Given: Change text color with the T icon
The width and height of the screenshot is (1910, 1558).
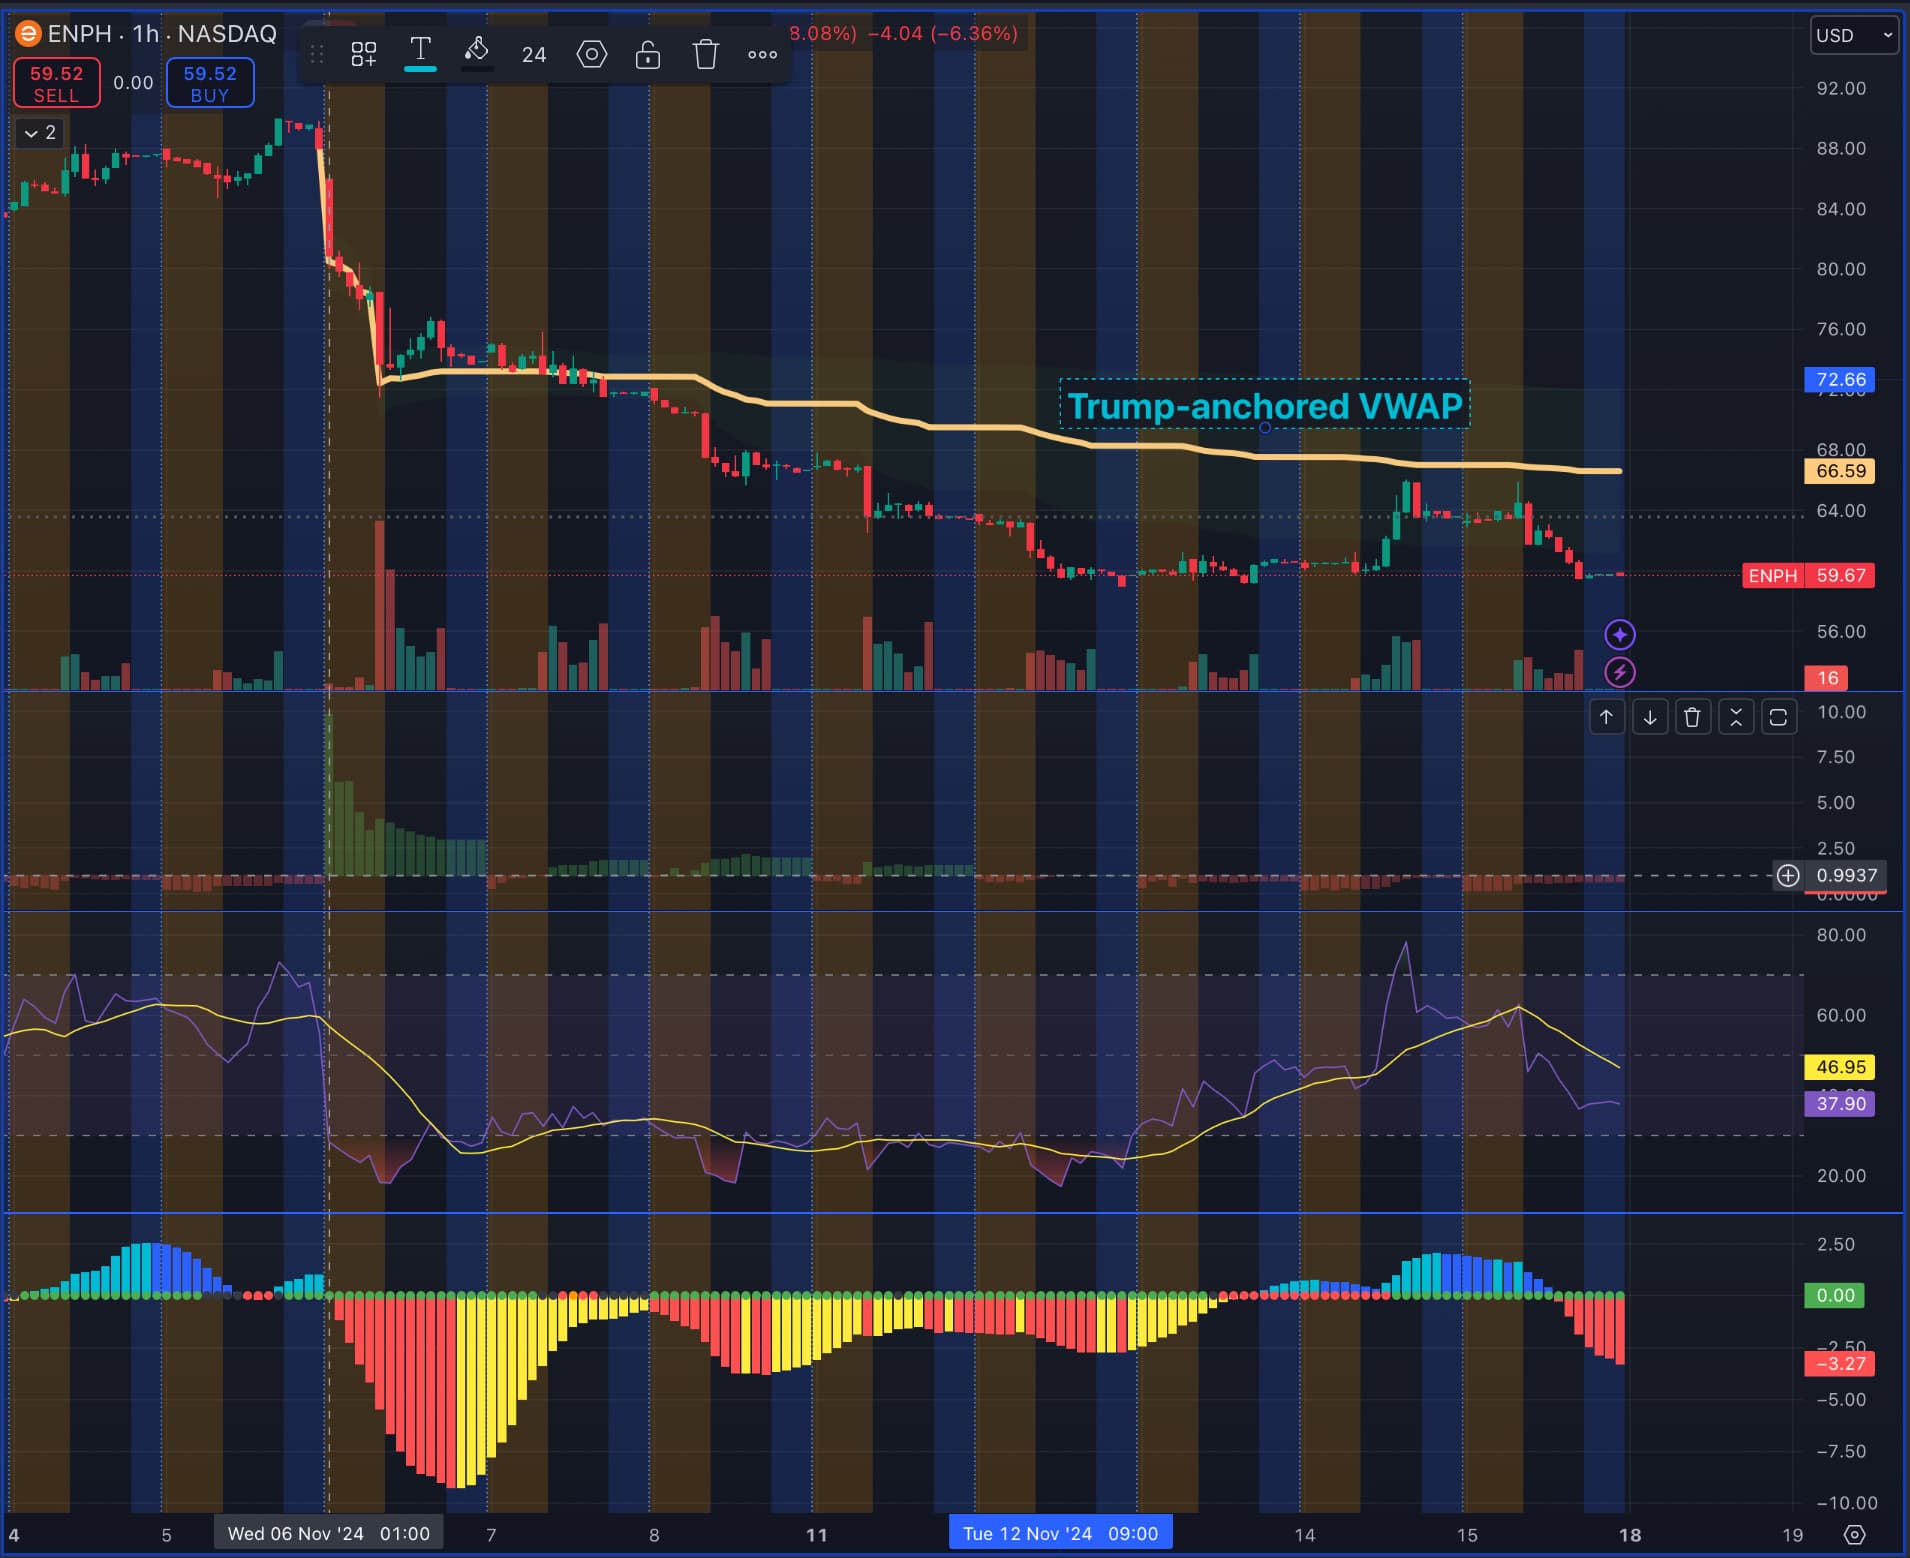Looking at the screenshot, I should (x=420, y=52).
